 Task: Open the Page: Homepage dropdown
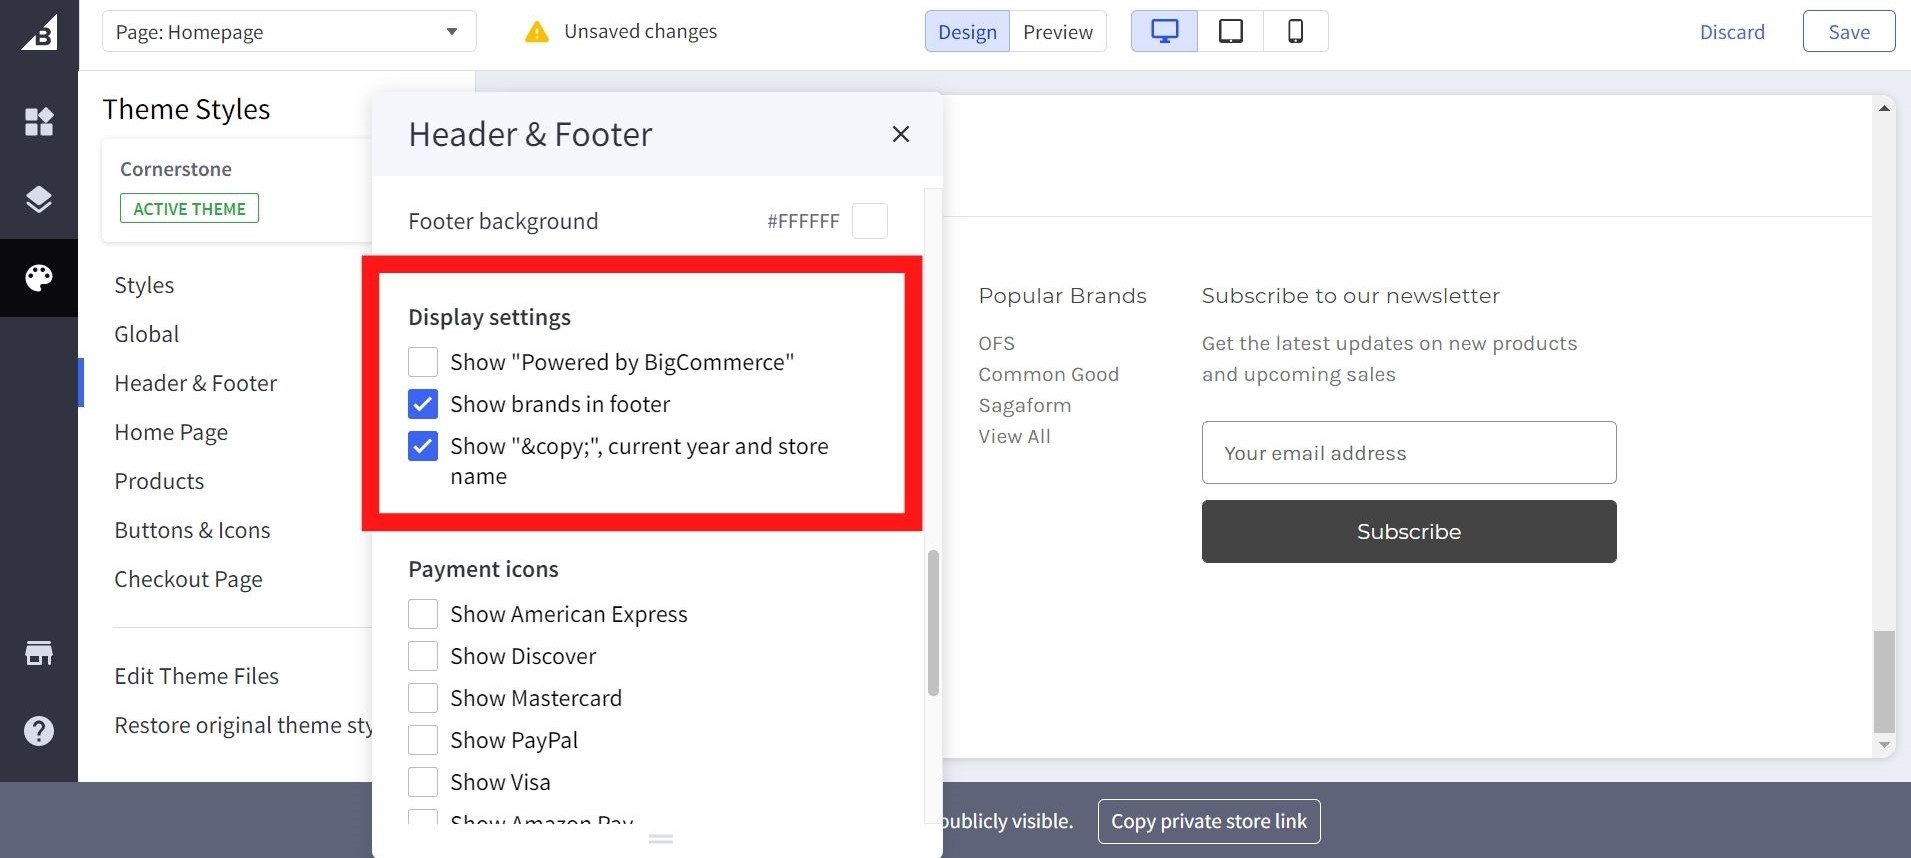288,32
